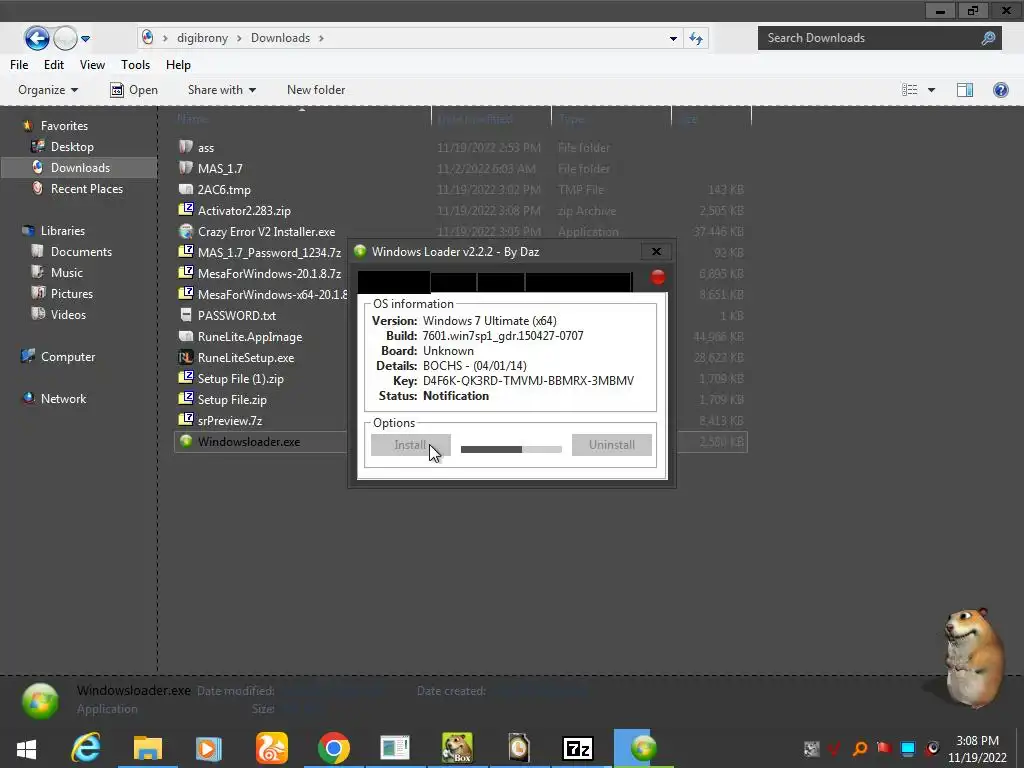Image resolution: width=1024 pixels, height=768 pixels.
Task: Open File Explorer taskbar icon
Action: tap(148, 748)
